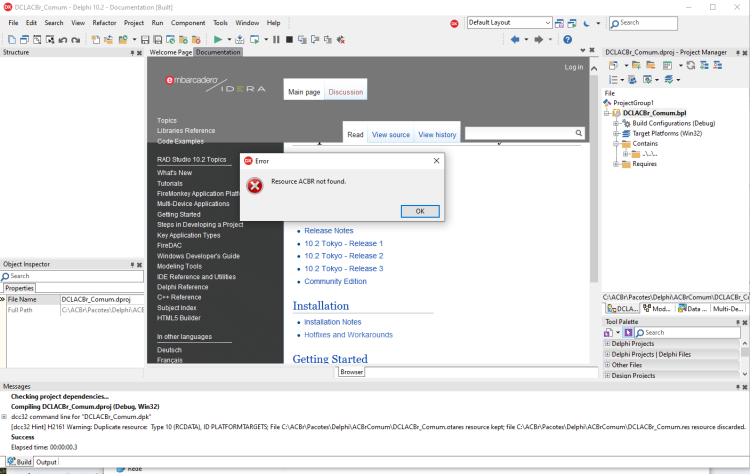Click the refresh icon in Project Manager

coord(691,65)
